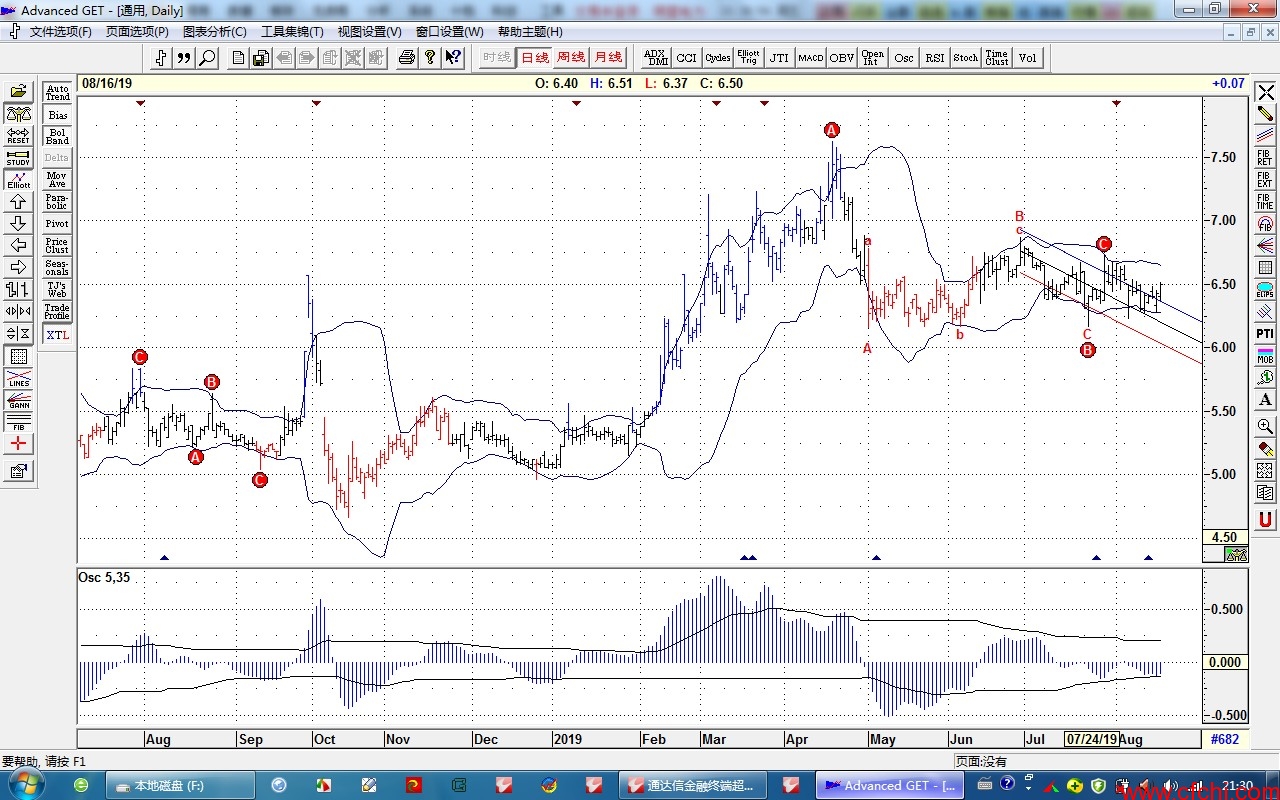Open Advanced GET taskbar button
This screenshot has height=800, width=1280.
[x=890, y=785]
